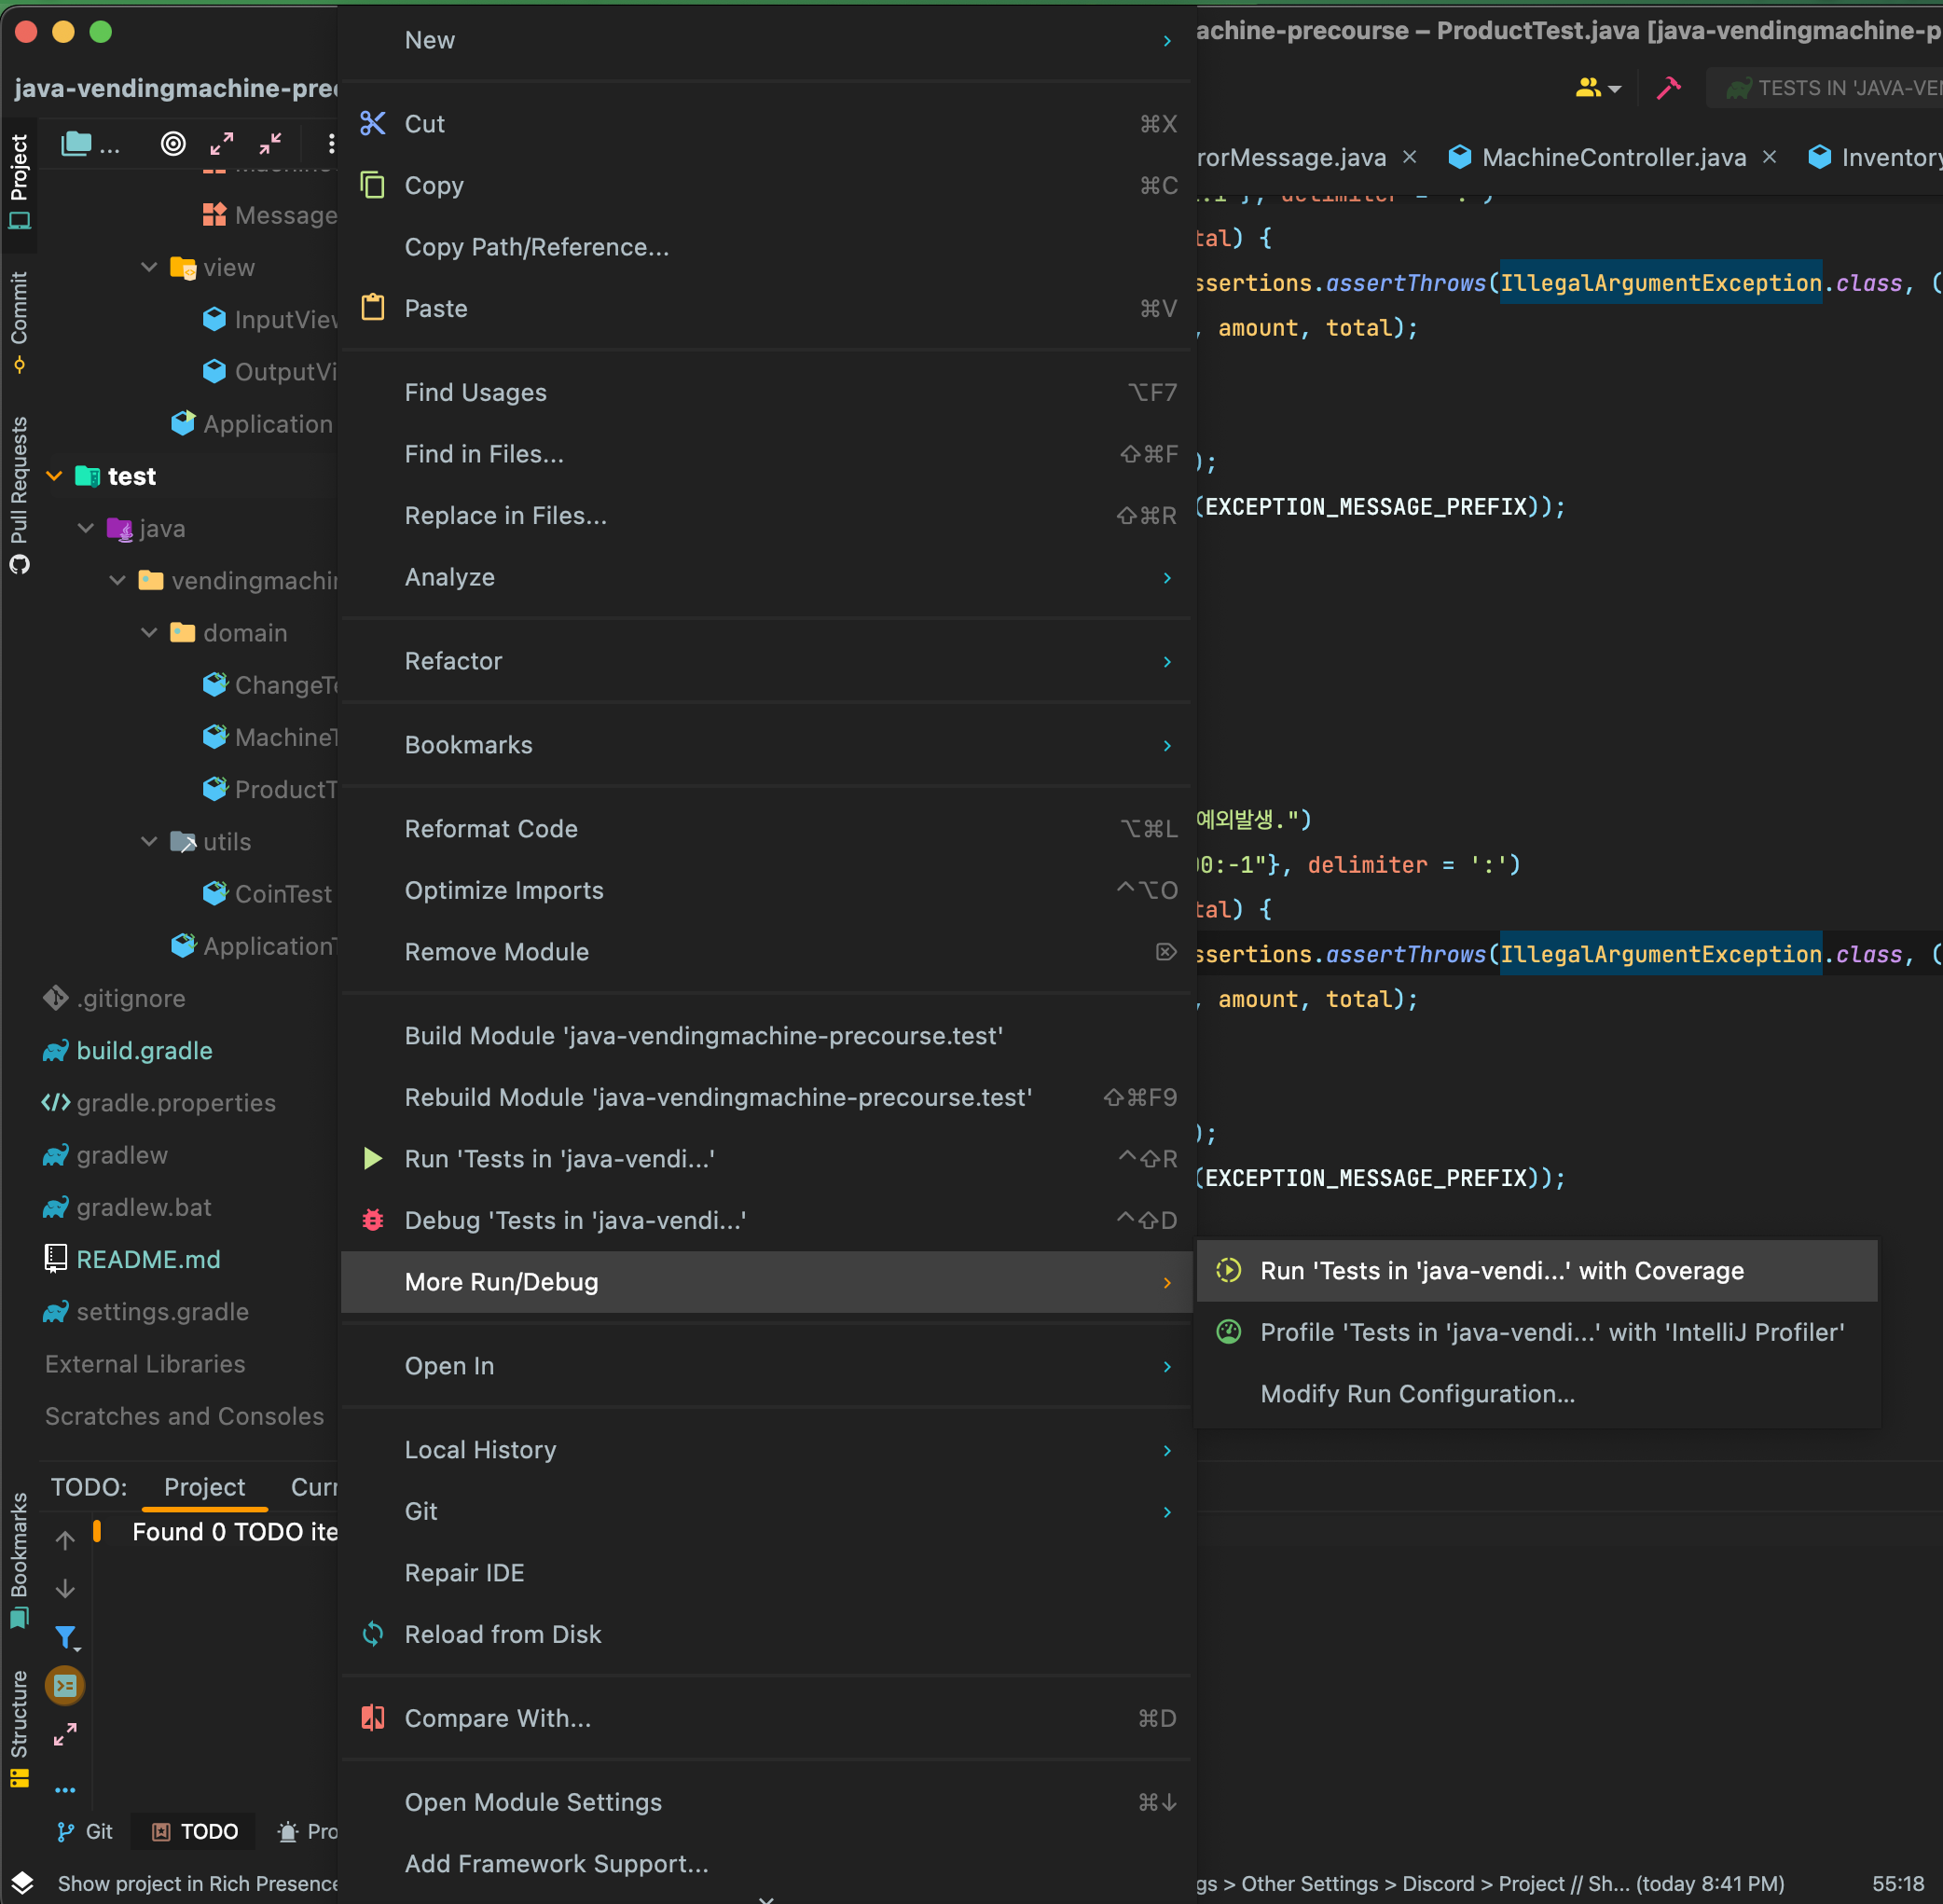This screenshot has height=1904, width=1943.
Task: Close the MachineController.java tab
Action: coord(1769,157)
